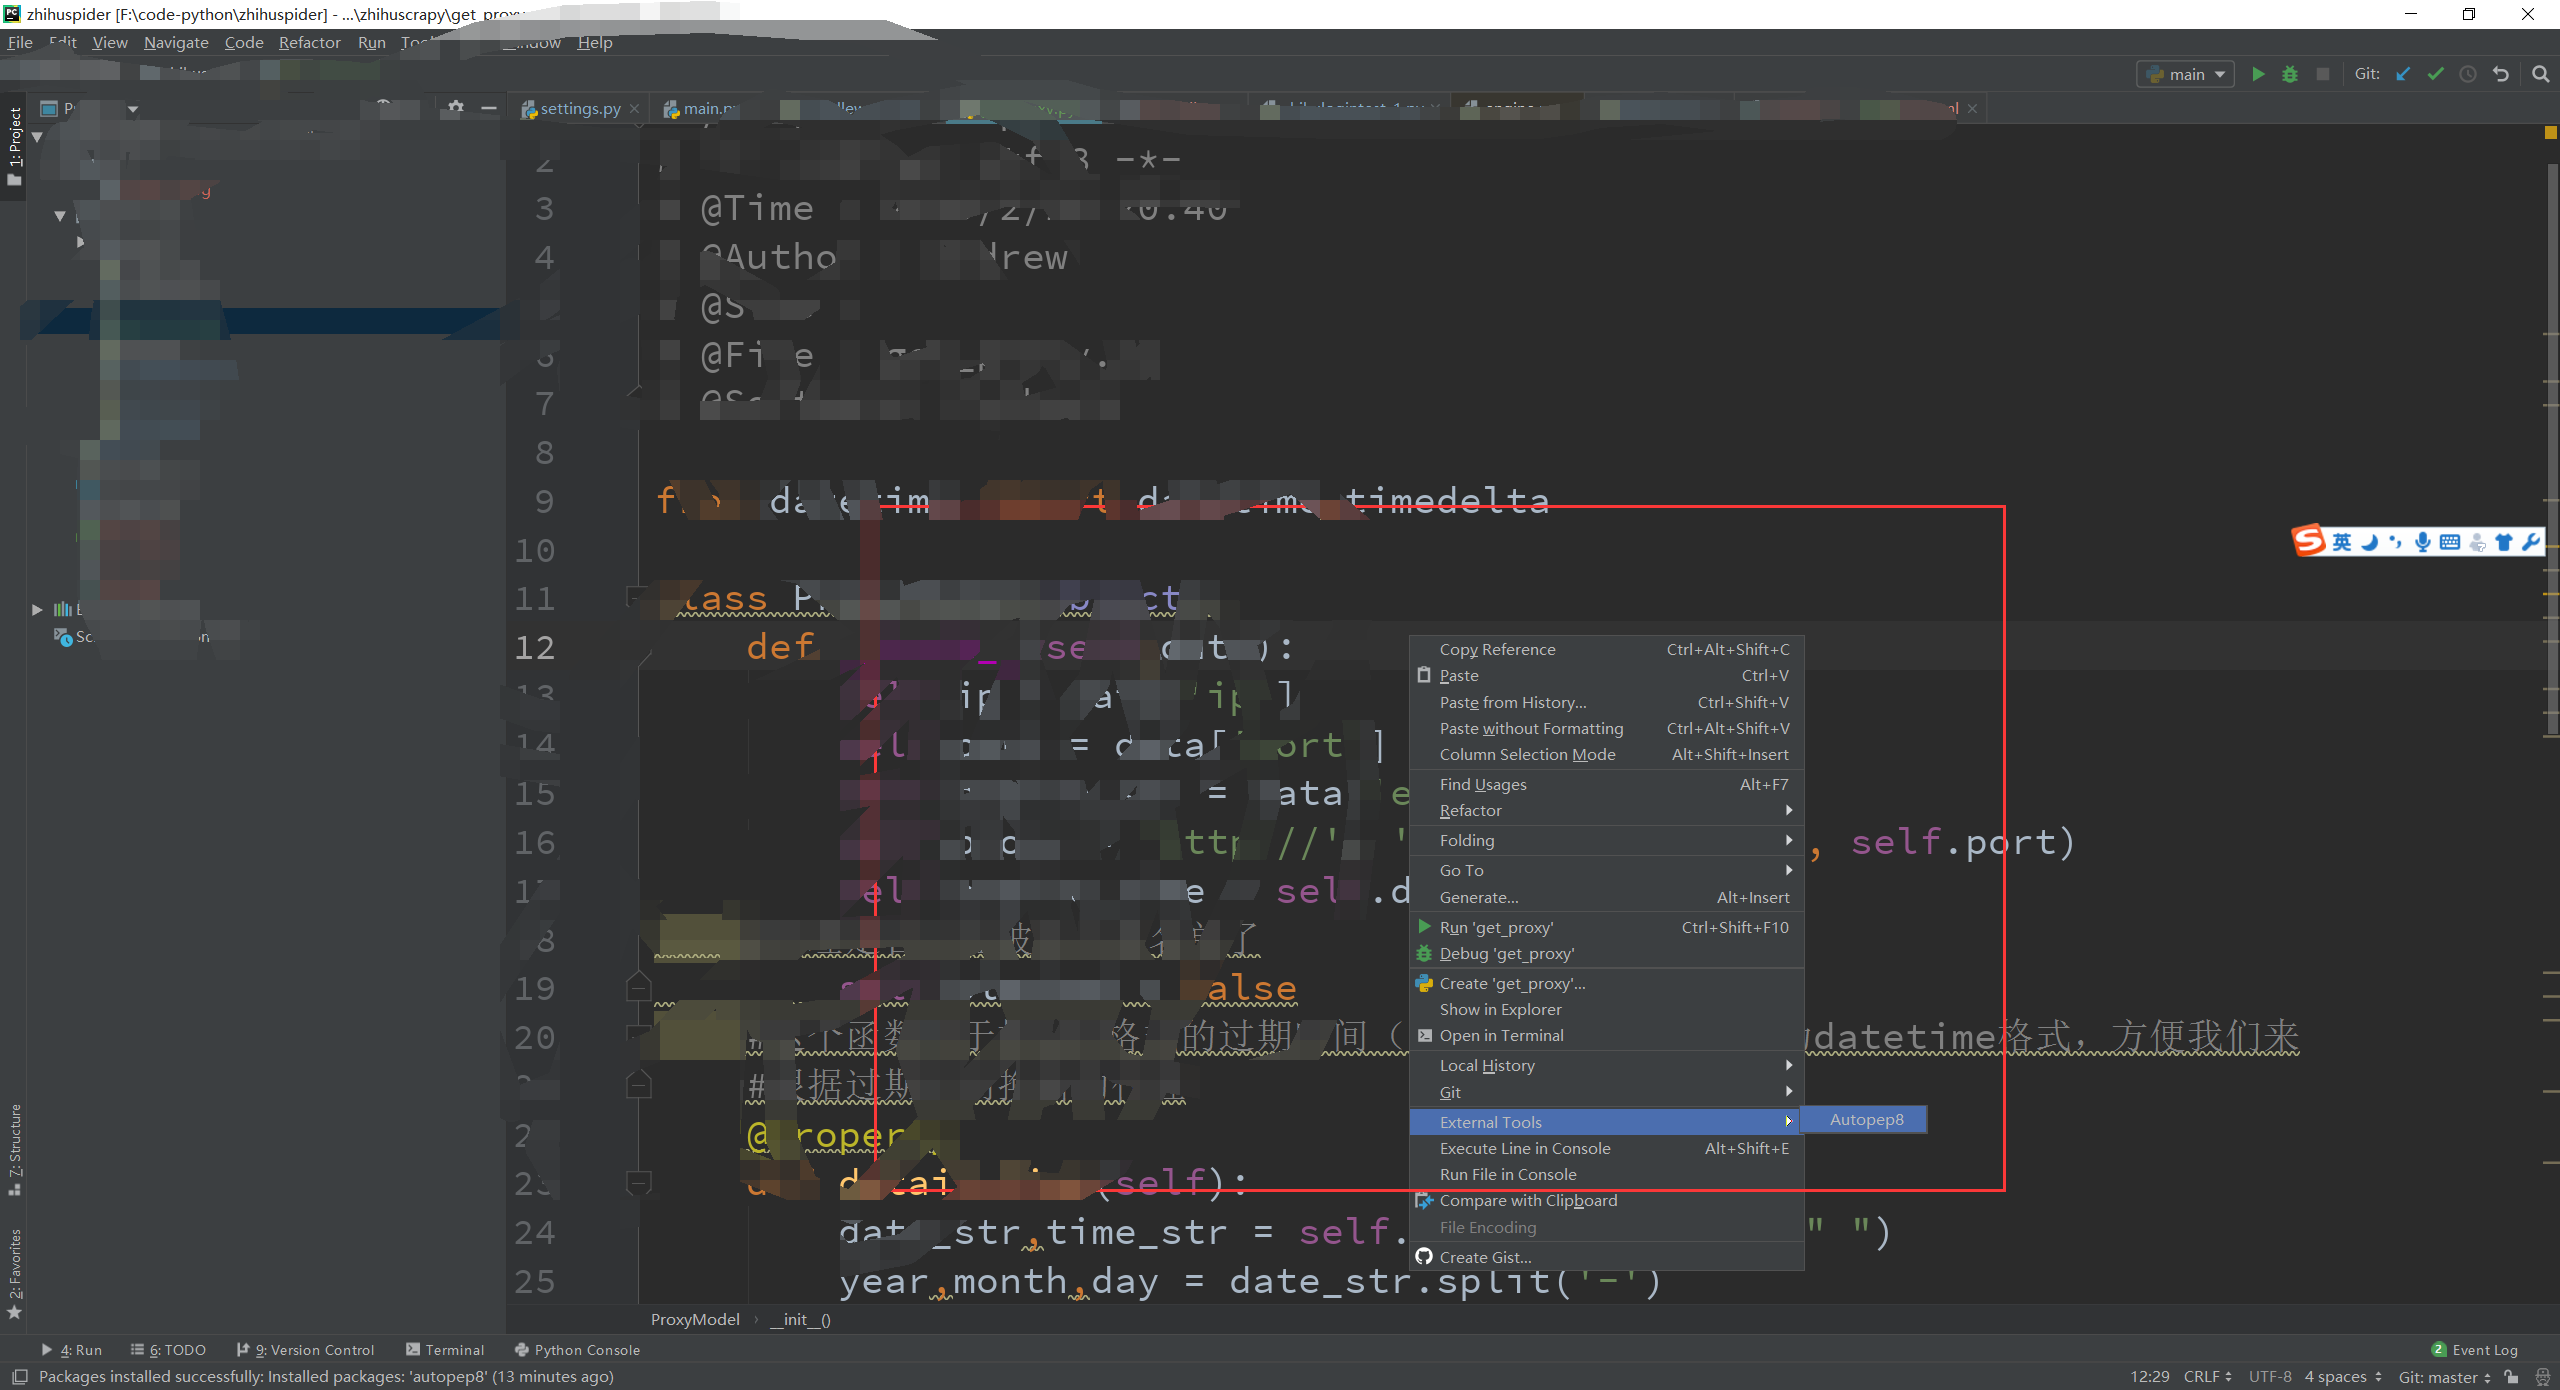This screenshot has width=2560, height=1390.
Task: Open the CRLF line separator selector
Action: (x=2205, y=1377)
